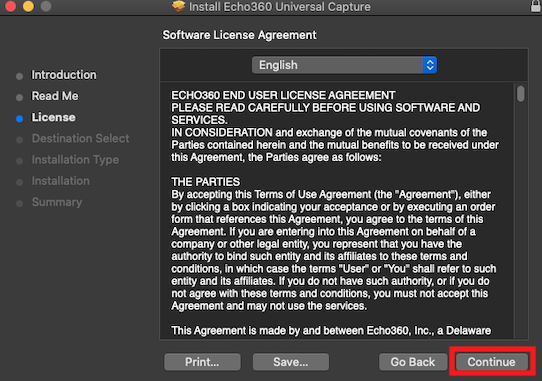Image resolution: width=542 pixels, height=381 pixels.
Task: Click the lock icon in title bar
Action: 536,6
